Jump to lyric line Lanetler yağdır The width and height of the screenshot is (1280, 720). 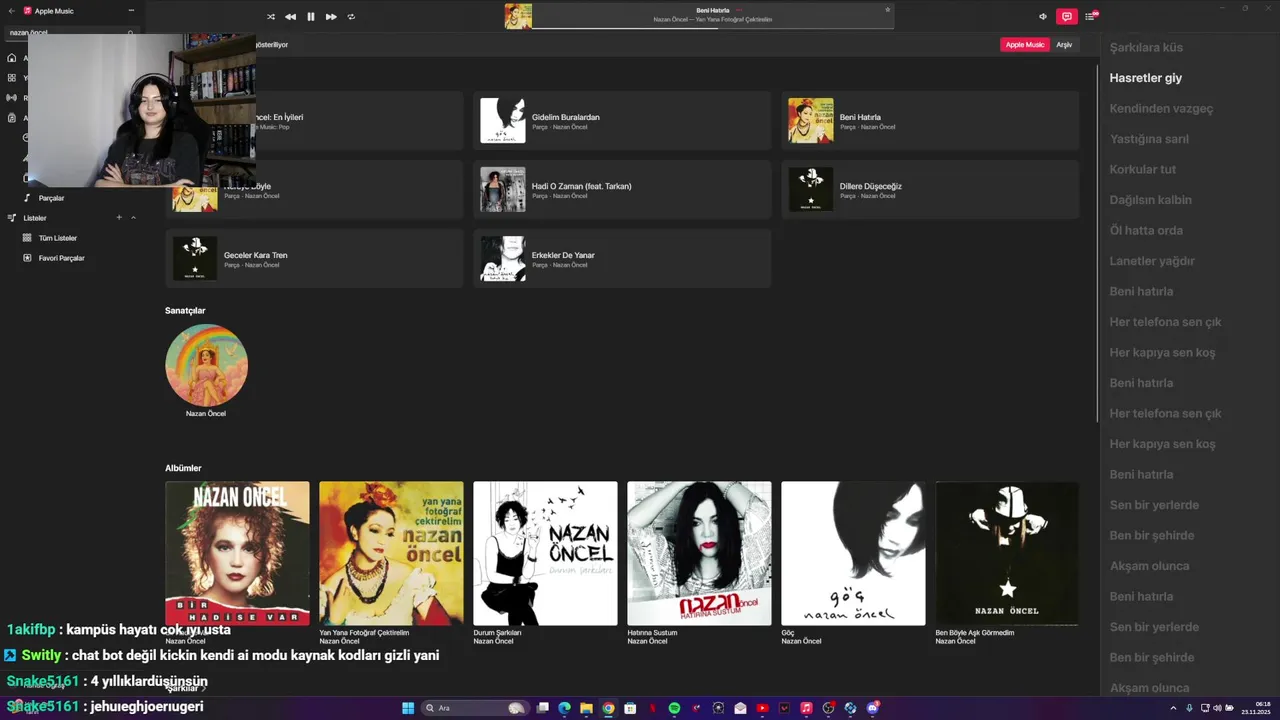(x=1152, y=261)
